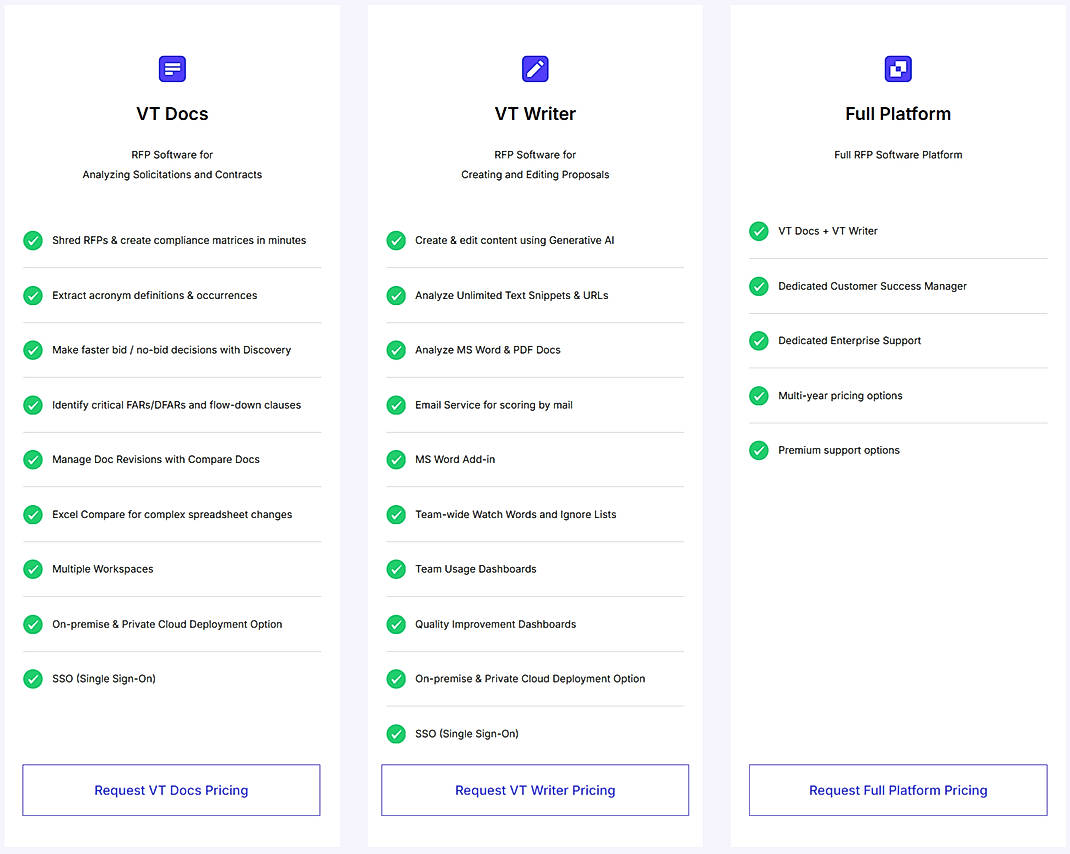Click the Request Full Platform Pricing button
The width and height of the screenshot is (1070, 854).
click(x=897, y=790)
